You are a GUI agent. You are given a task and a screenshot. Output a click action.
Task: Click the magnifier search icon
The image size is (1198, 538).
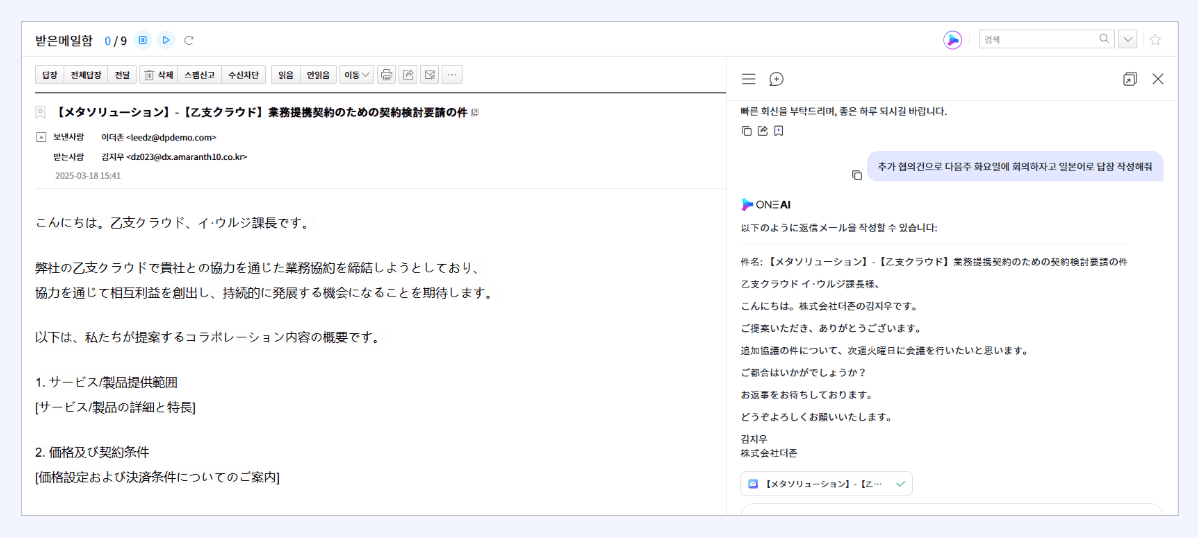tap(1104, 39)
